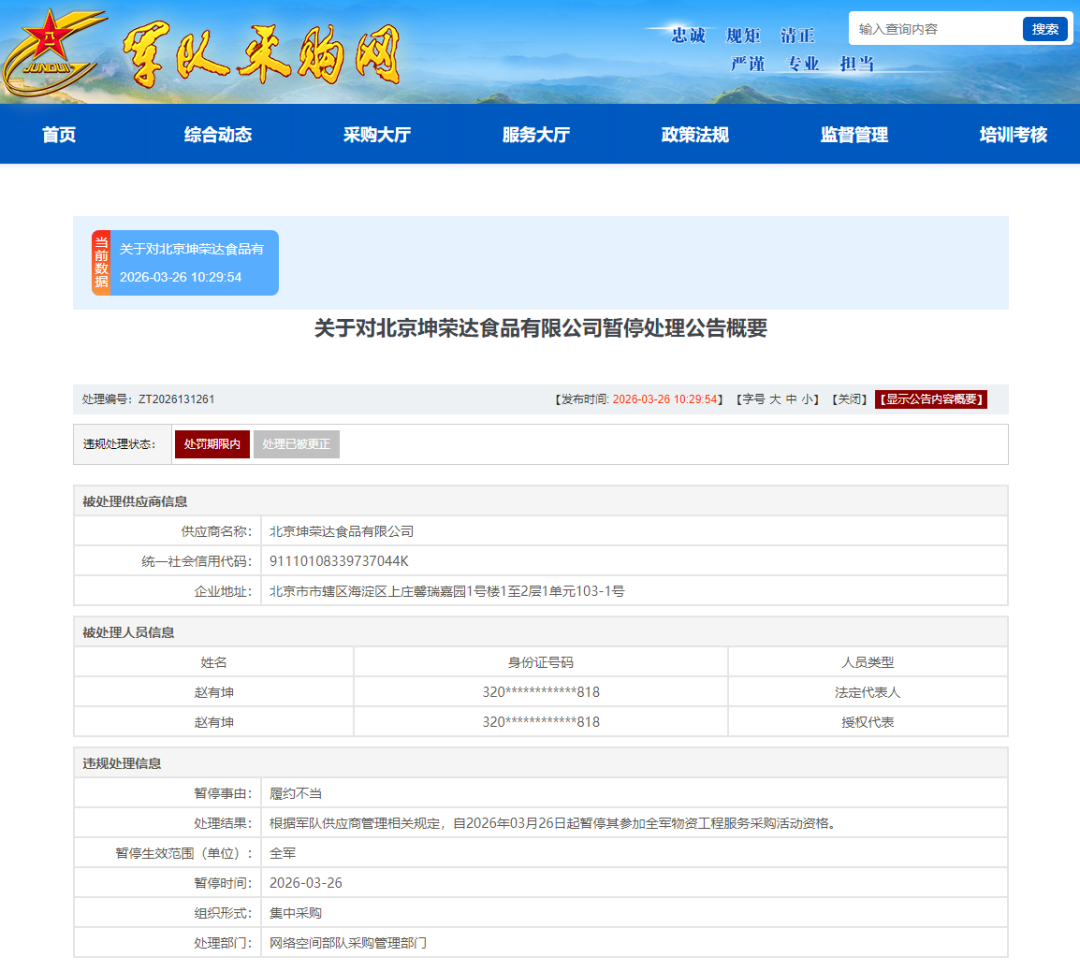
Task: Open the 采购大厅 section
Action: click(377, 134)
